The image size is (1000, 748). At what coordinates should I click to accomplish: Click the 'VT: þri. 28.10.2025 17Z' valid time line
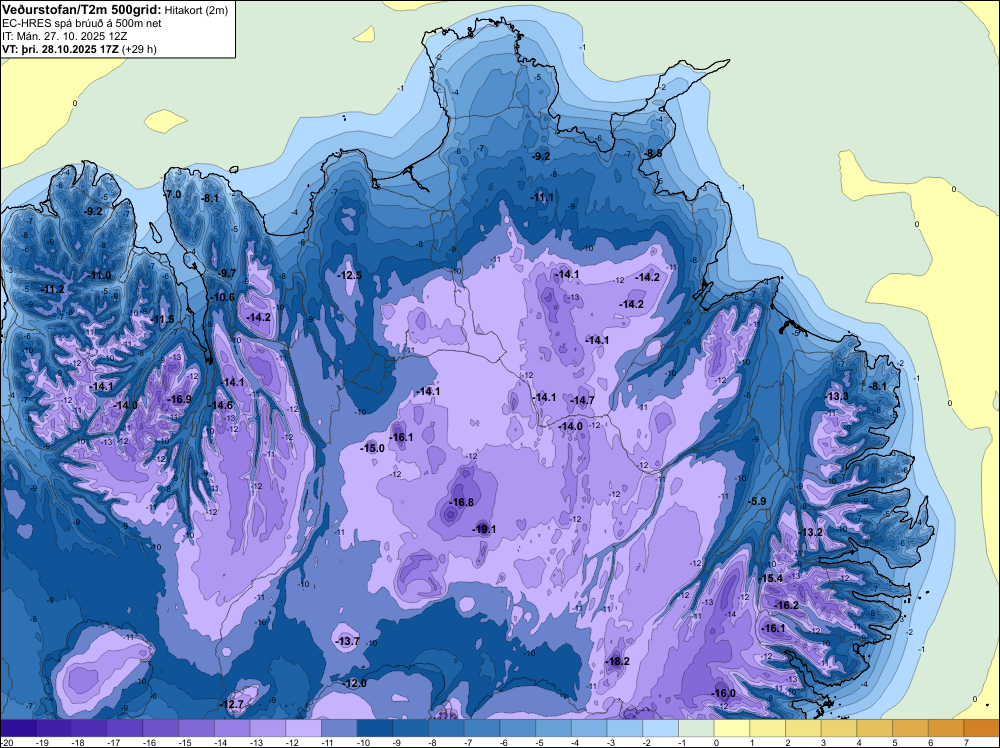click(x=60, y=48)
